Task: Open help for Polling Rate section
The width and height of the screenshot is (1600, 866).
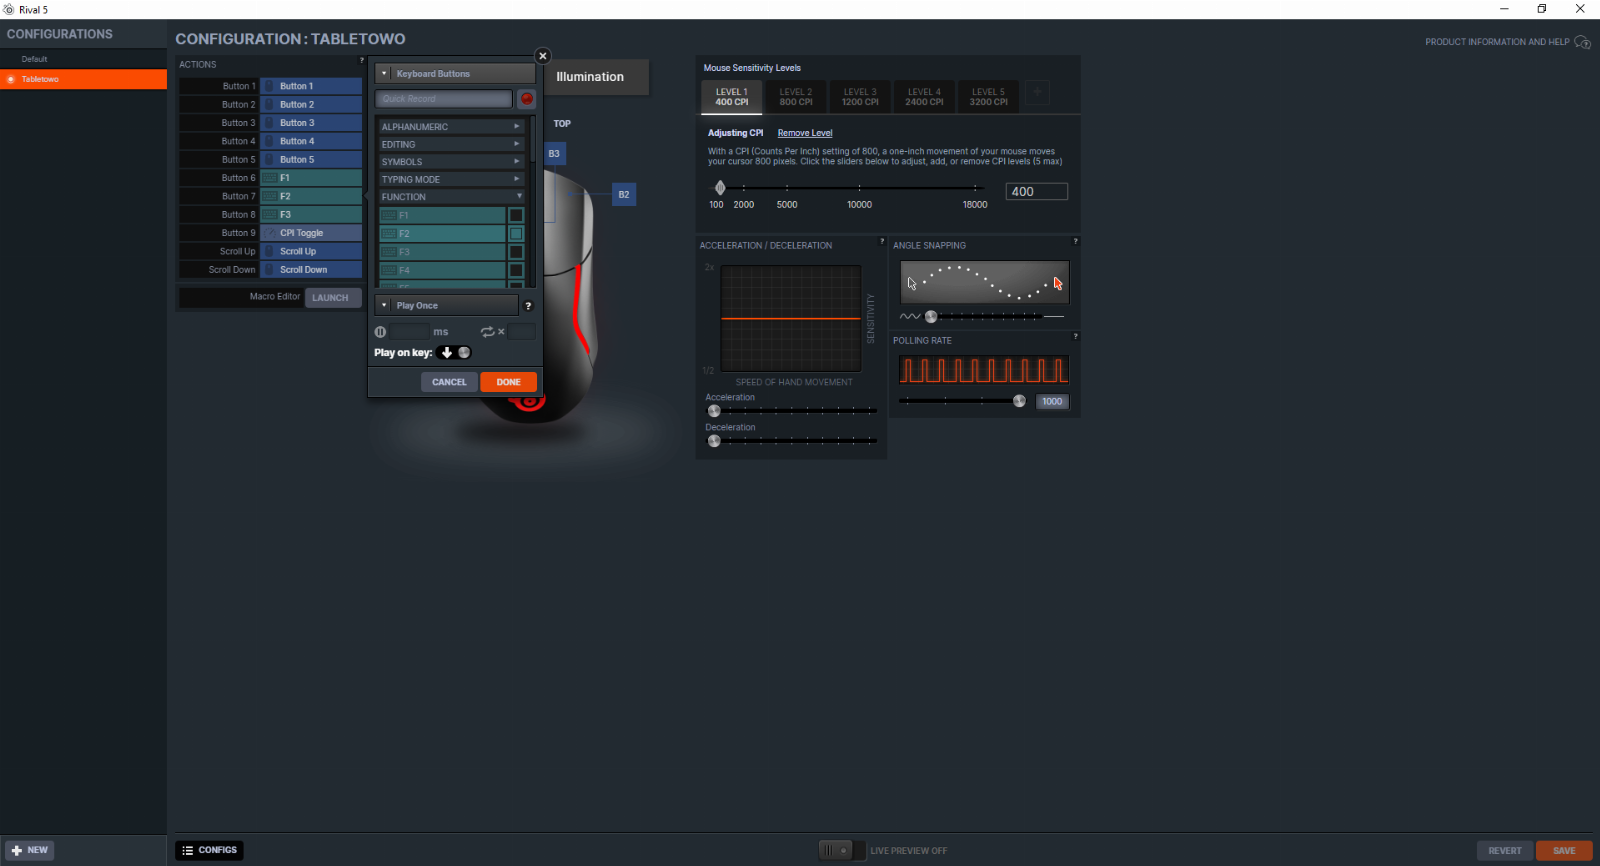Action: point(1075,336)
